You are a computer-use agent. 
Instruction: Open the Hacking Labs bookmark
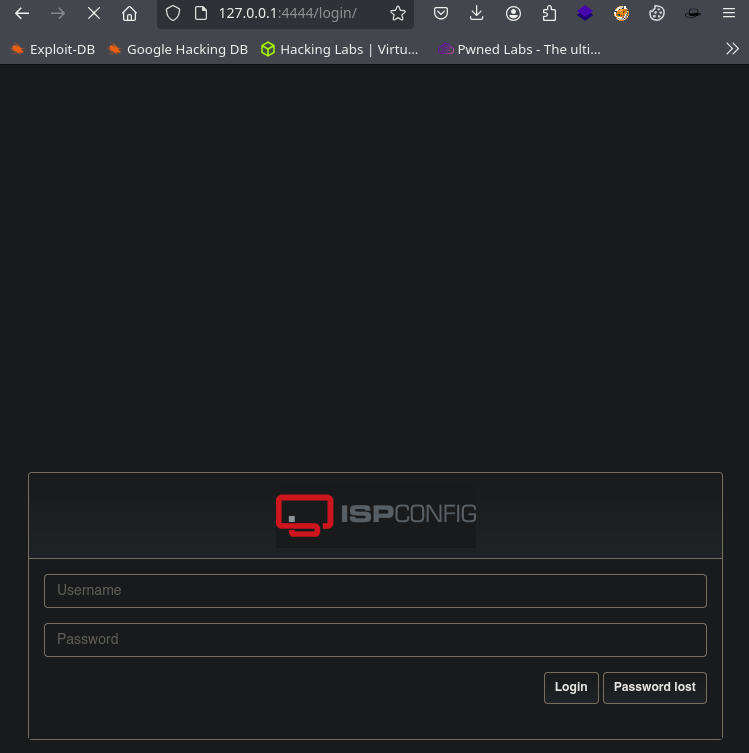[x=339, y=49]
